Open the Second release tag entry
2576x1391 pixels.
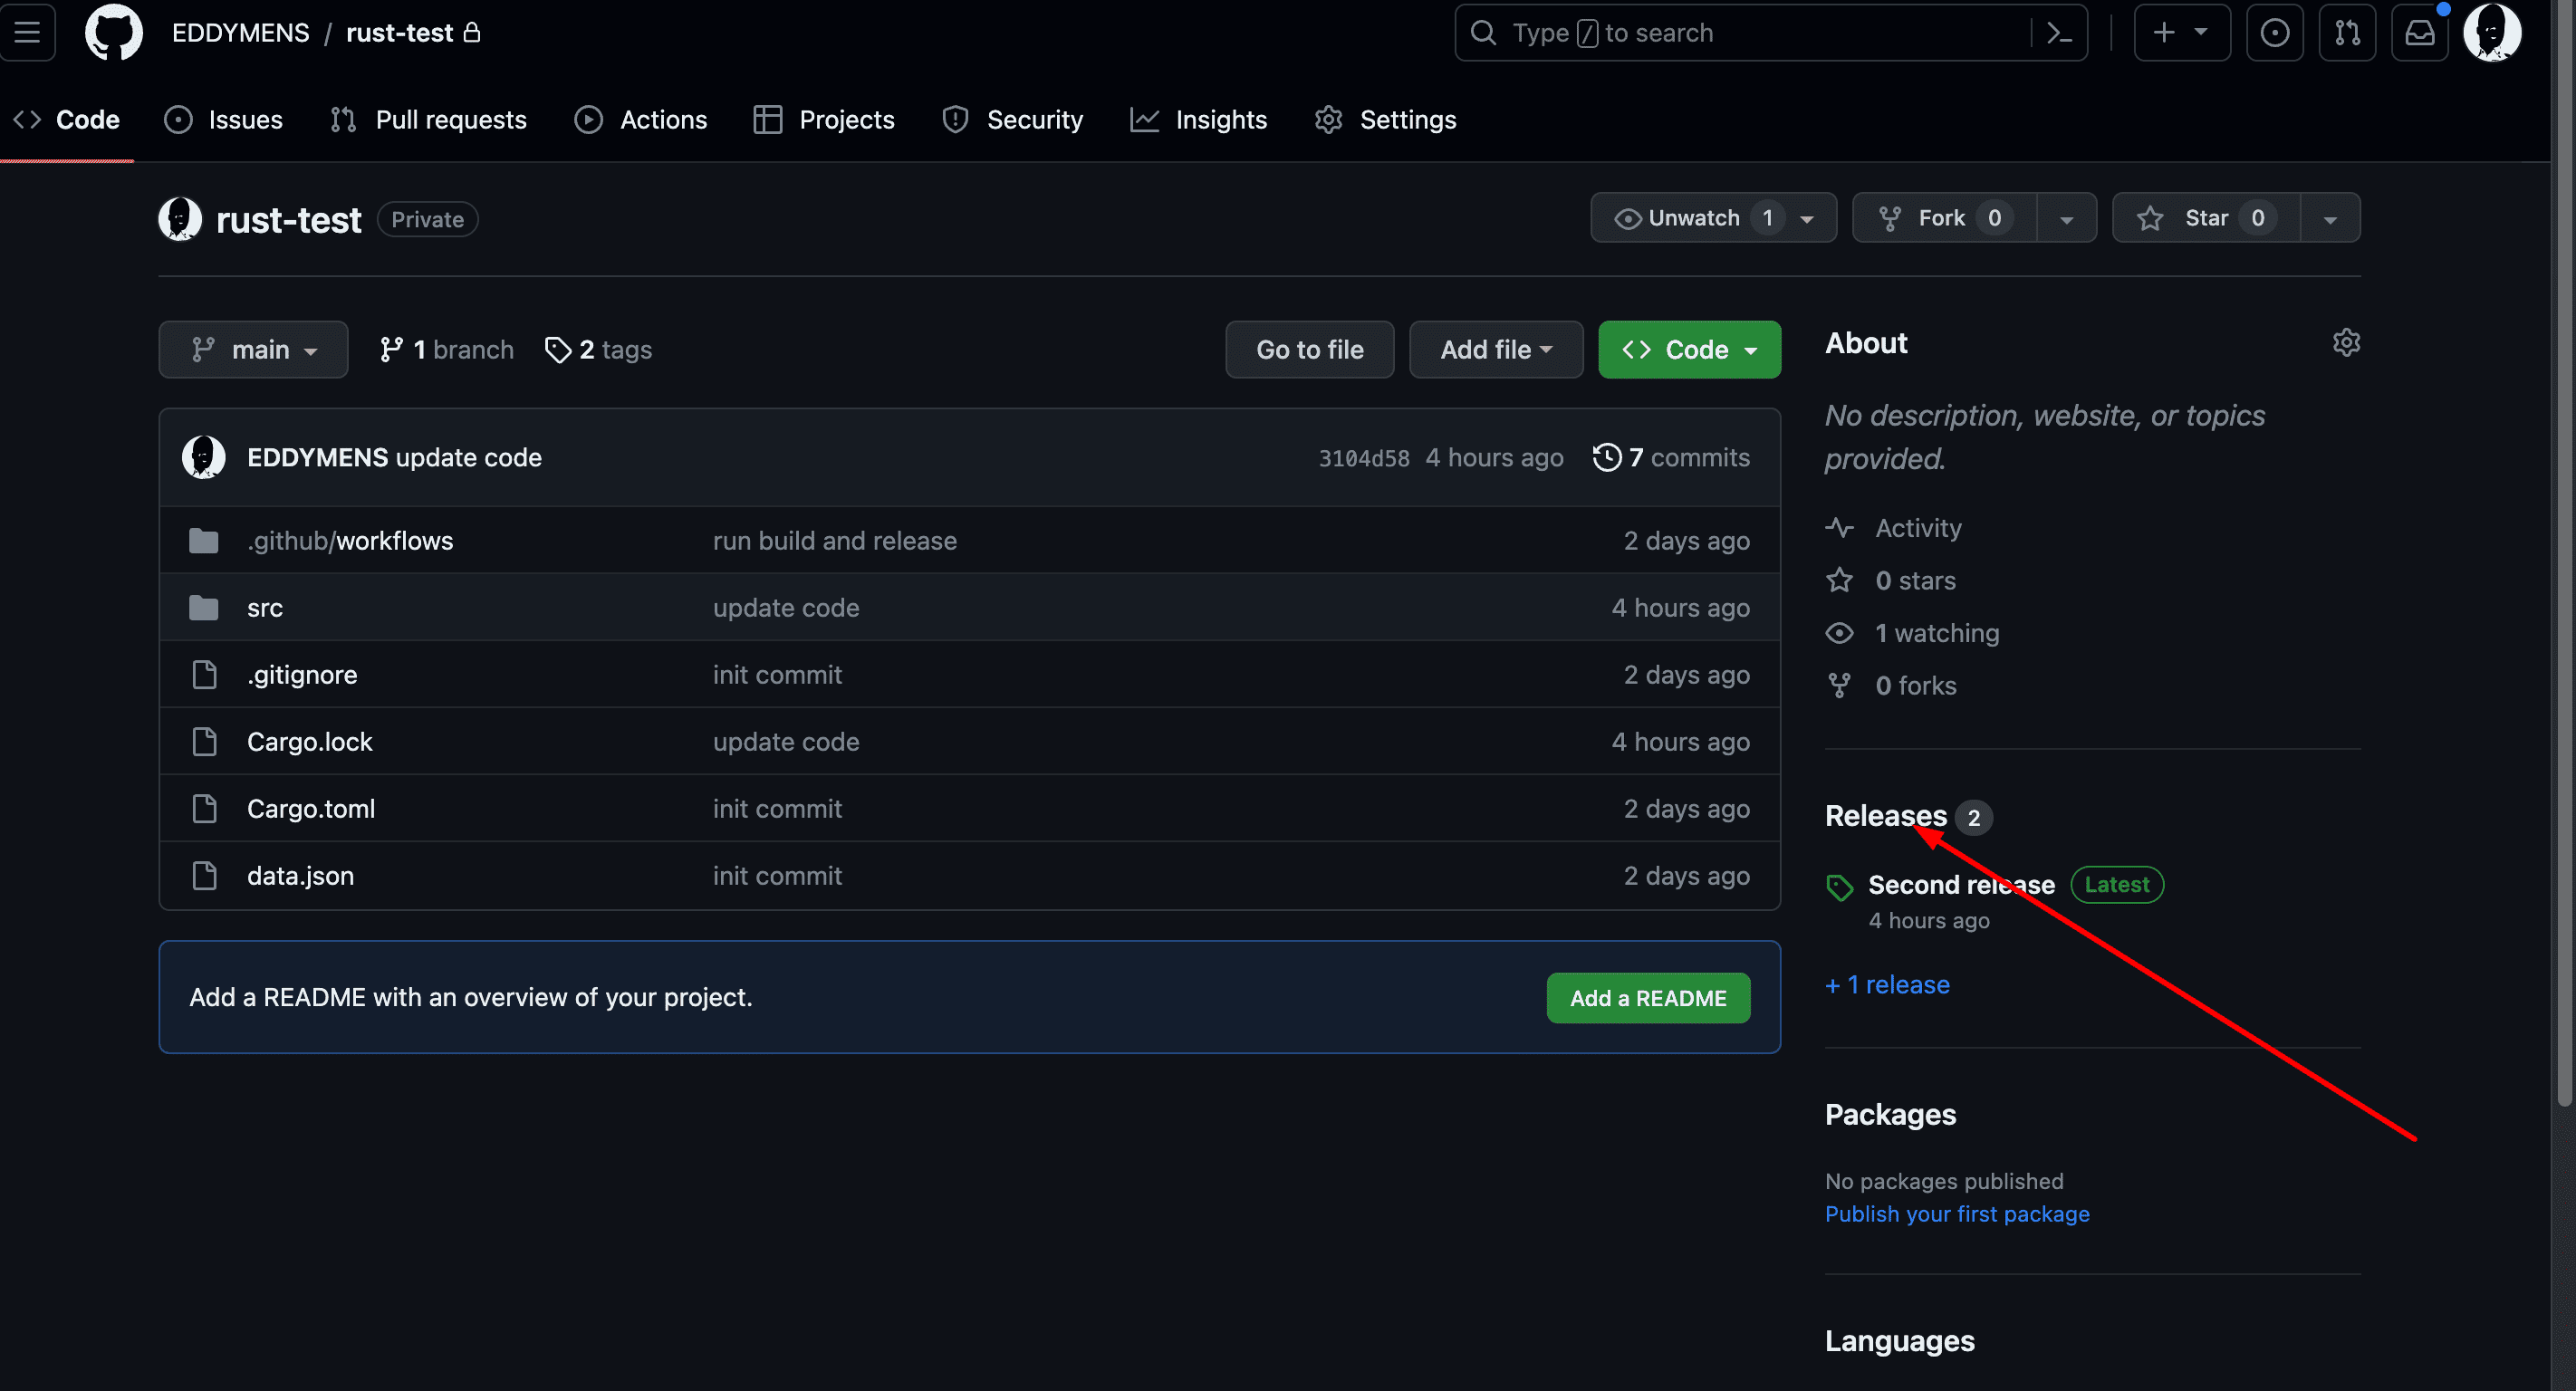click(1961, 885)
